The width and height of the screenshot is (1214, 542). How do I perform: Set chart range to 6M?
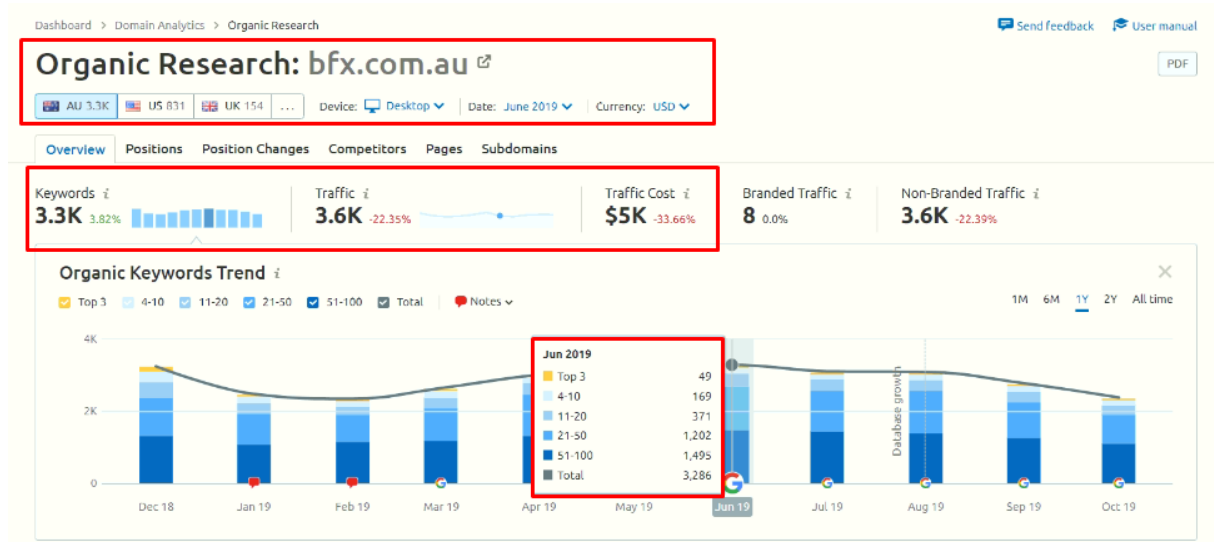[x=1051, y=300]
